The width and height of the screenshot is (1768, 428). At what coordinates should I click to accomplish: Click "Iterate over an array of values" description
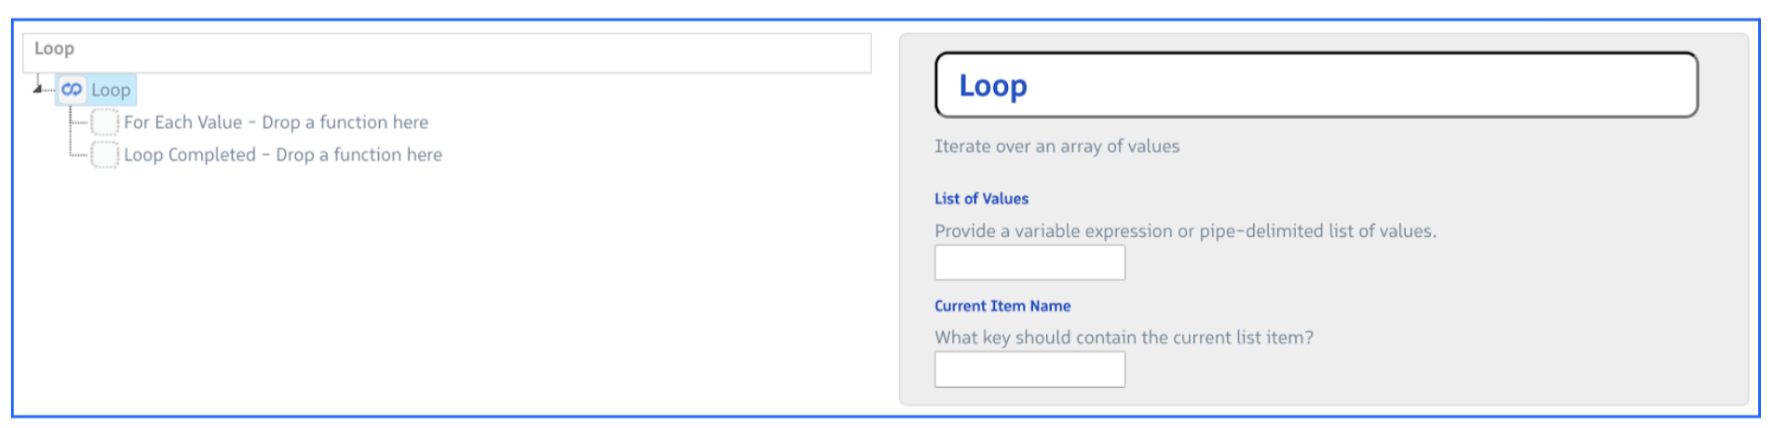[1056, 146]
